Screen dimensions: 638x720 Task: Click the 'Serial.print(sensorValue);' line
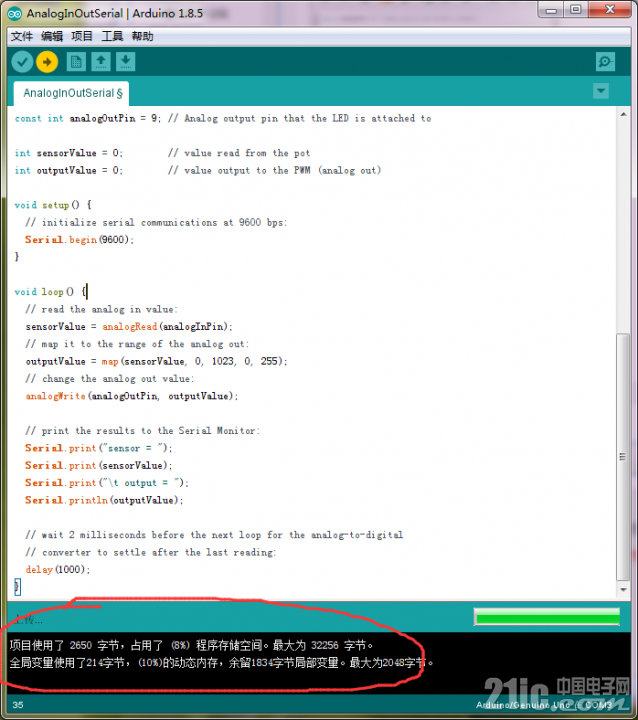[x=99, y=465]
